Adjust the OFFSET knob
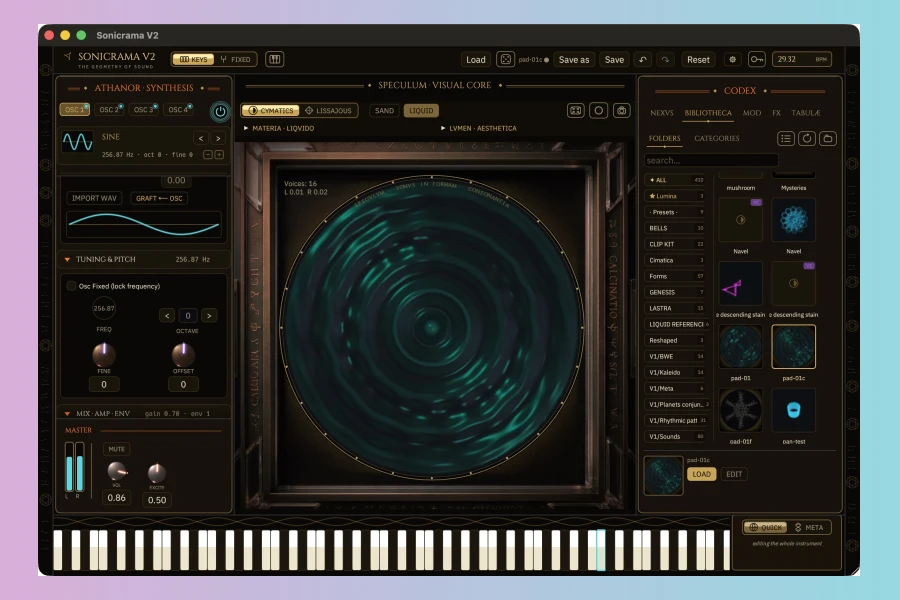This screenshot has height=600, width=900. 183,355
